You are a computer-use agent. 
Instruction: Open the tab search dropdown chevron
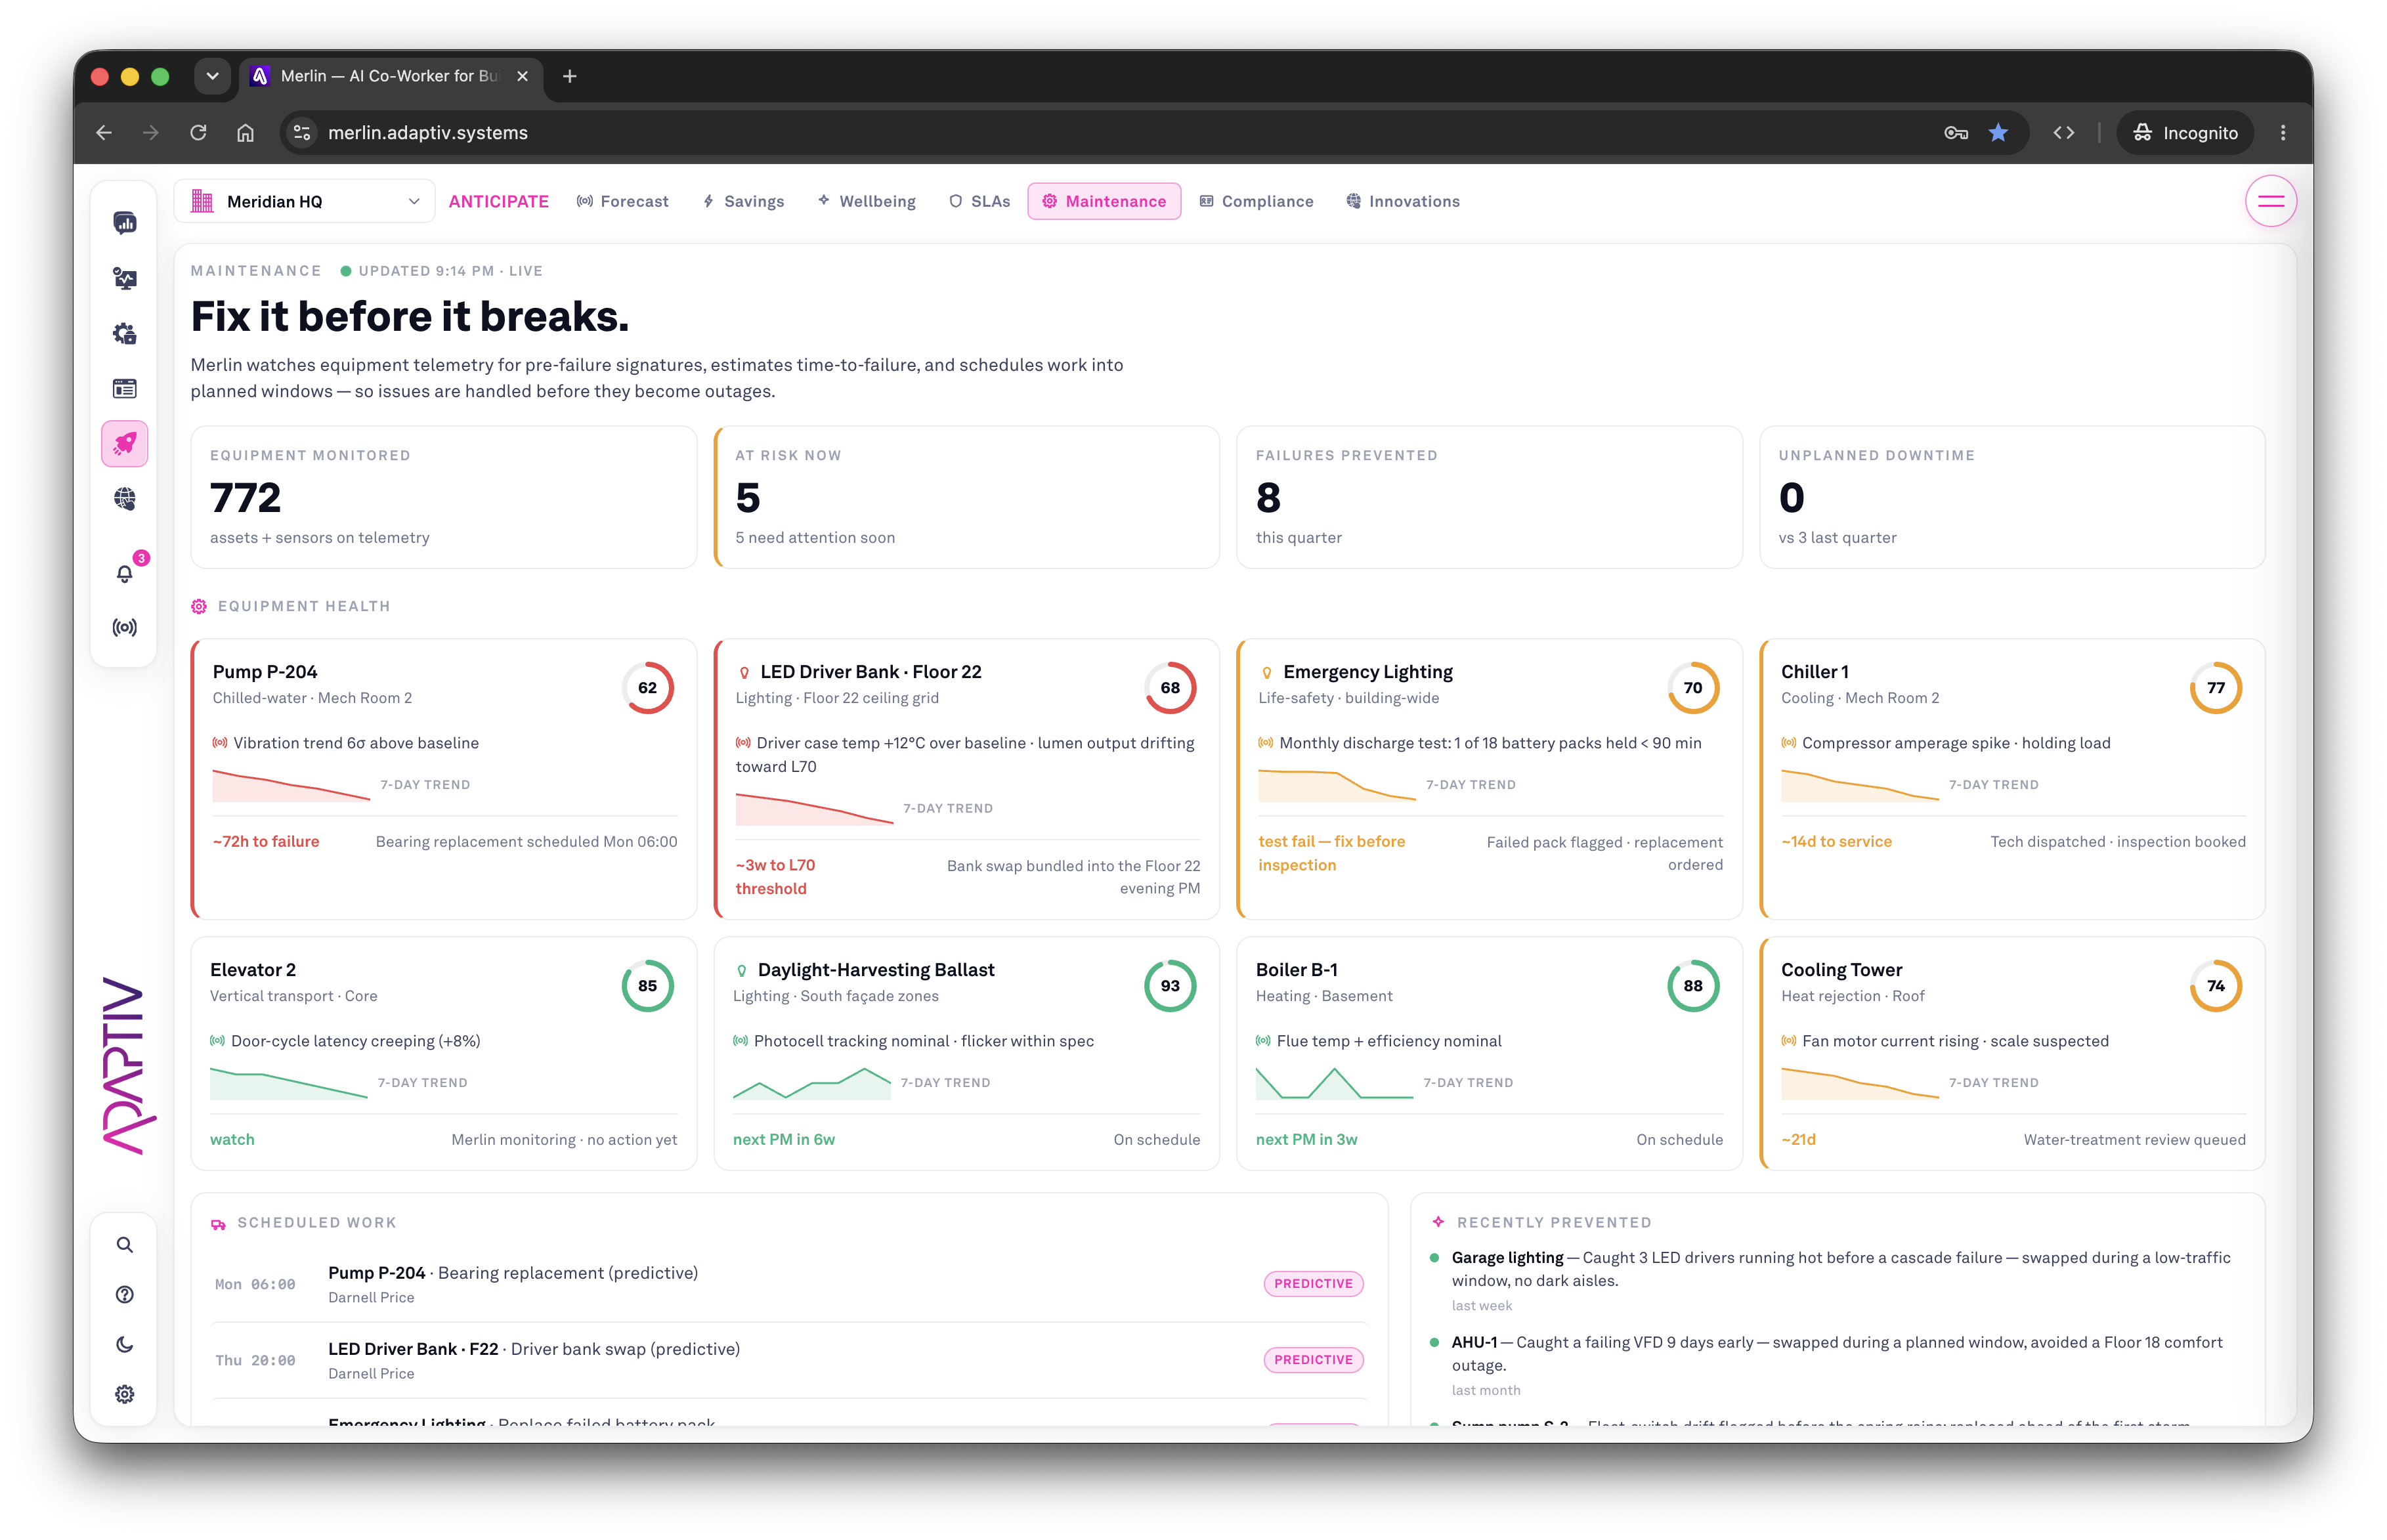tap(212, 76)
